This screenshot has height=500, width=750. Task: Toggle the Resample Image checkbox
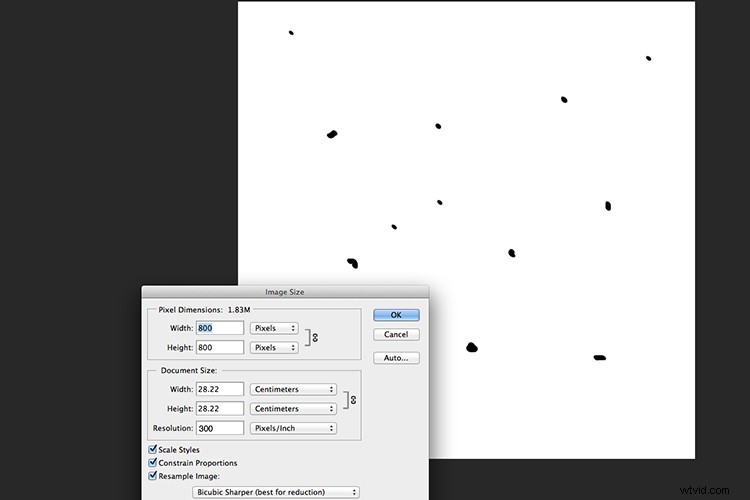point(153,476)
